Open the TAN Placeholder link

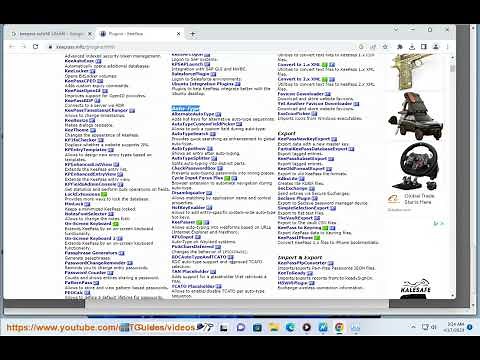tap(190, 271)
